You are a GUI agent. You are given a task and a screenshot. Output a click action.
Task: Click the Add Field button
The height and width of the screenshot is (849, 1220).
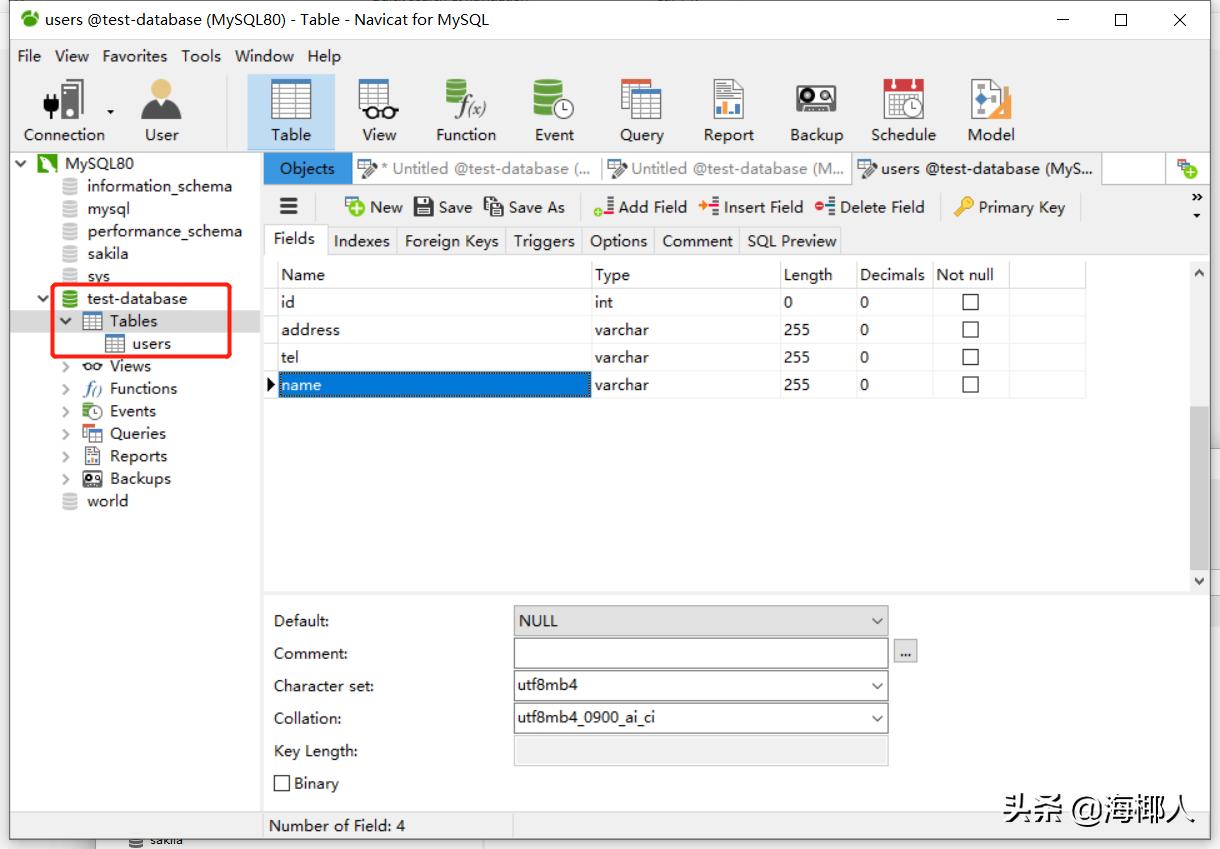coord(640,207)
